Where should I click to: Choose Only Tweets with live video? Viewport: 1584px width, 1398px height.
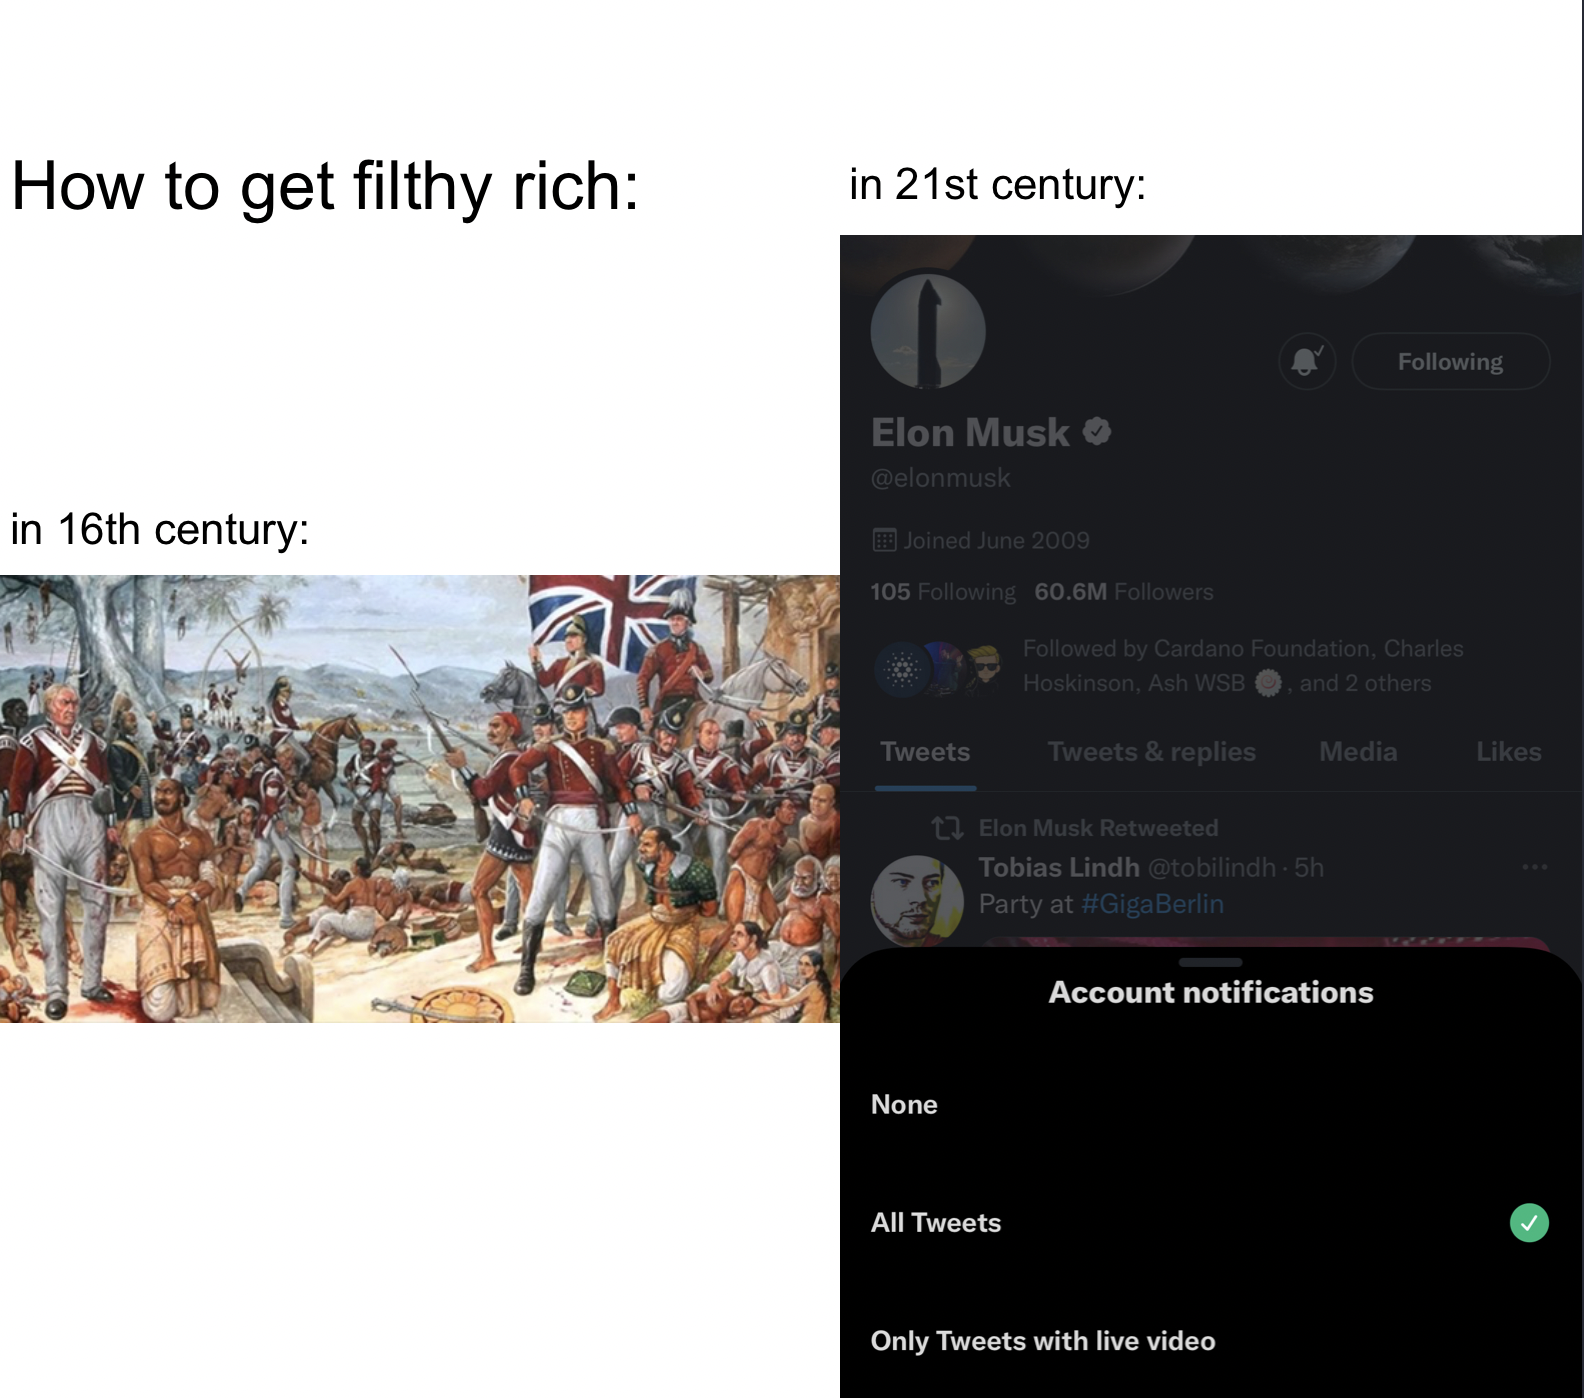point(1043,1340)
